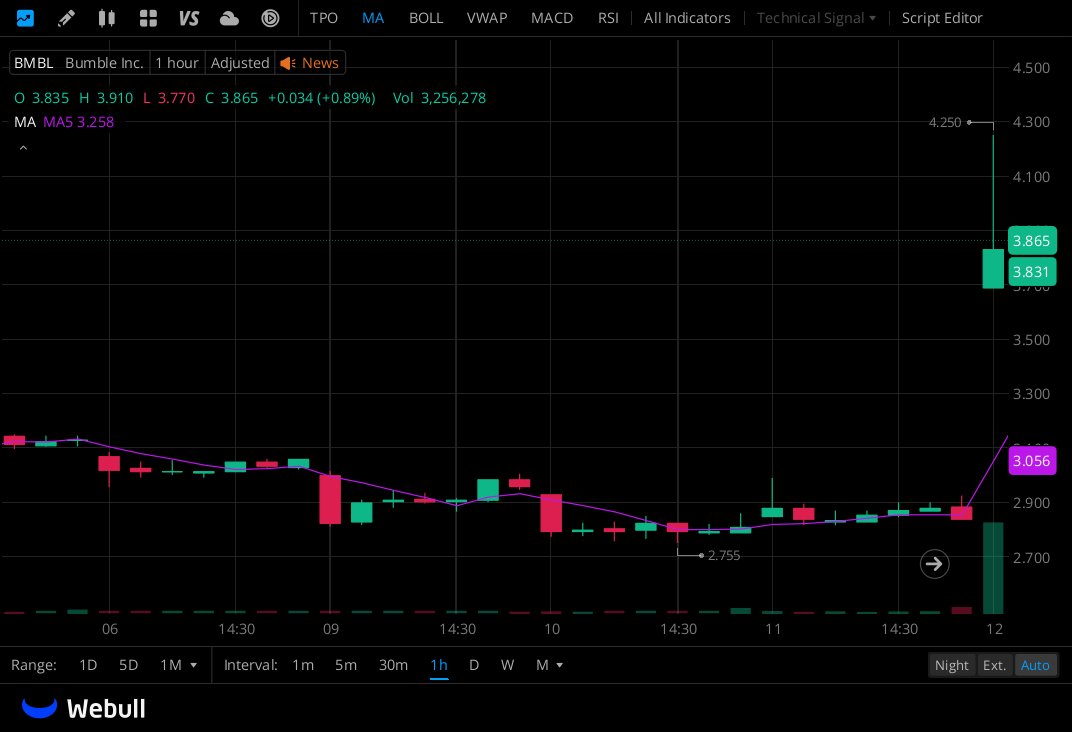Select Auto session mode
The height and width of the screenshot is (732, 1072).
pyautogui.click(x=1035, y=665)
